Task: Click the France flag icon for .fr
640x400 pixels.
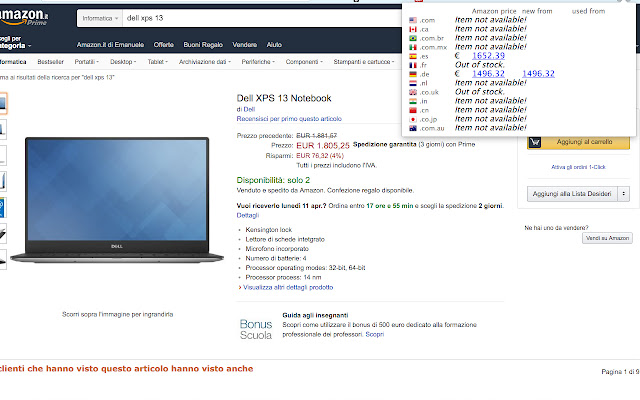Action: pyautogui.click(x=413, y=65)
